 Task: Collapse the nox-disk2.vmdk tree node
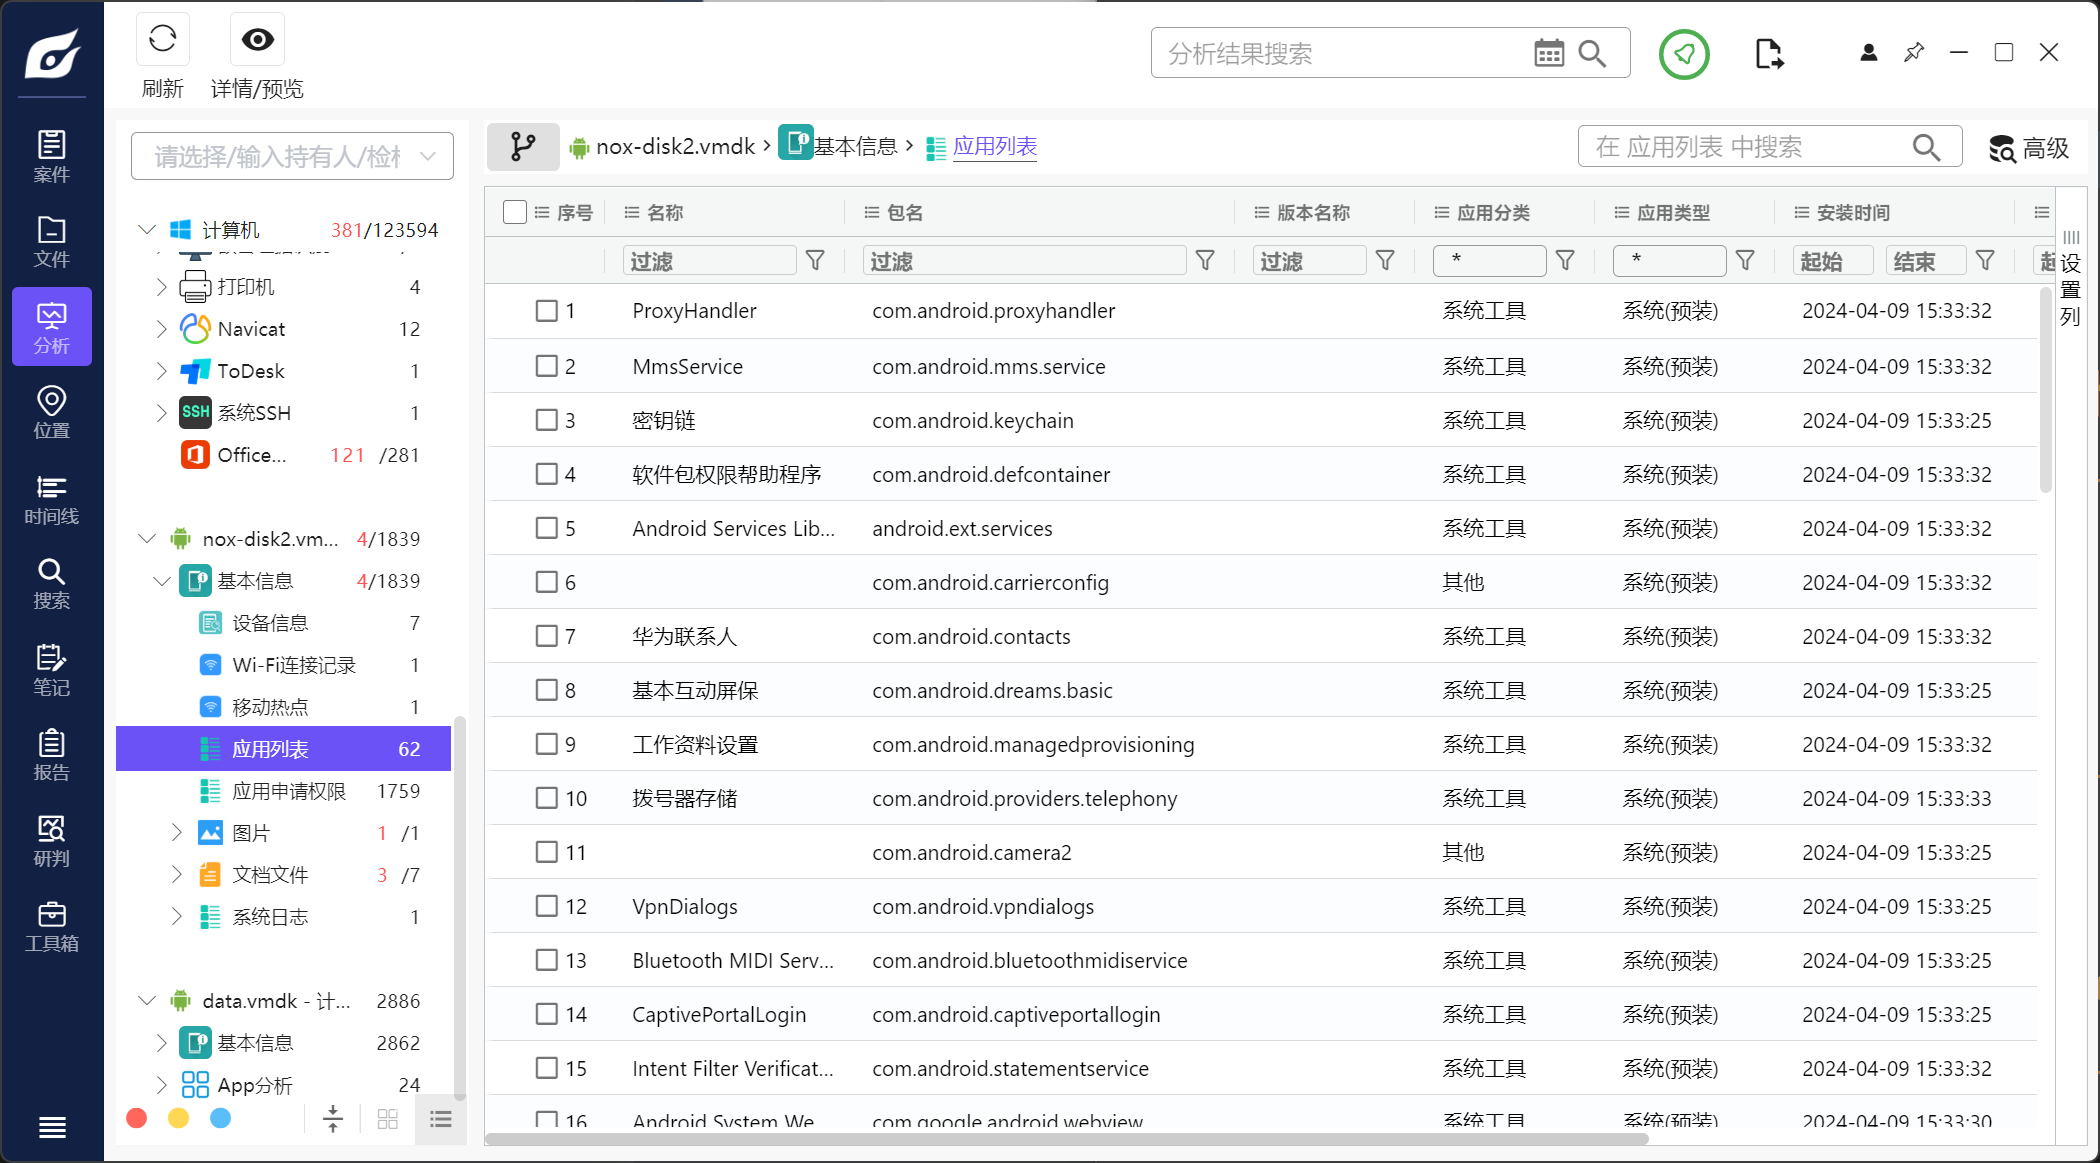click(x=147, y=539)
